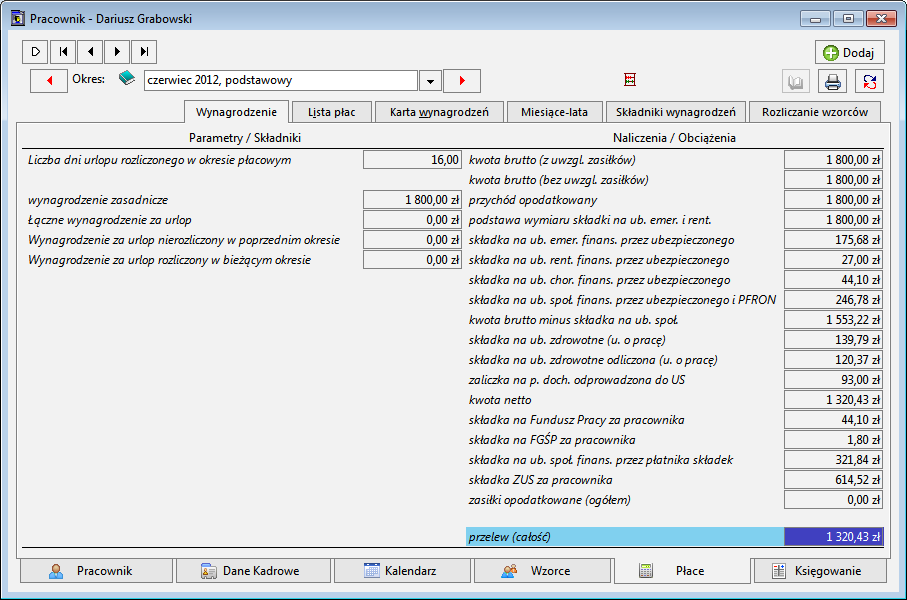
Task: Select previous period with red left arrow
Action: click(x=49, y=80)
